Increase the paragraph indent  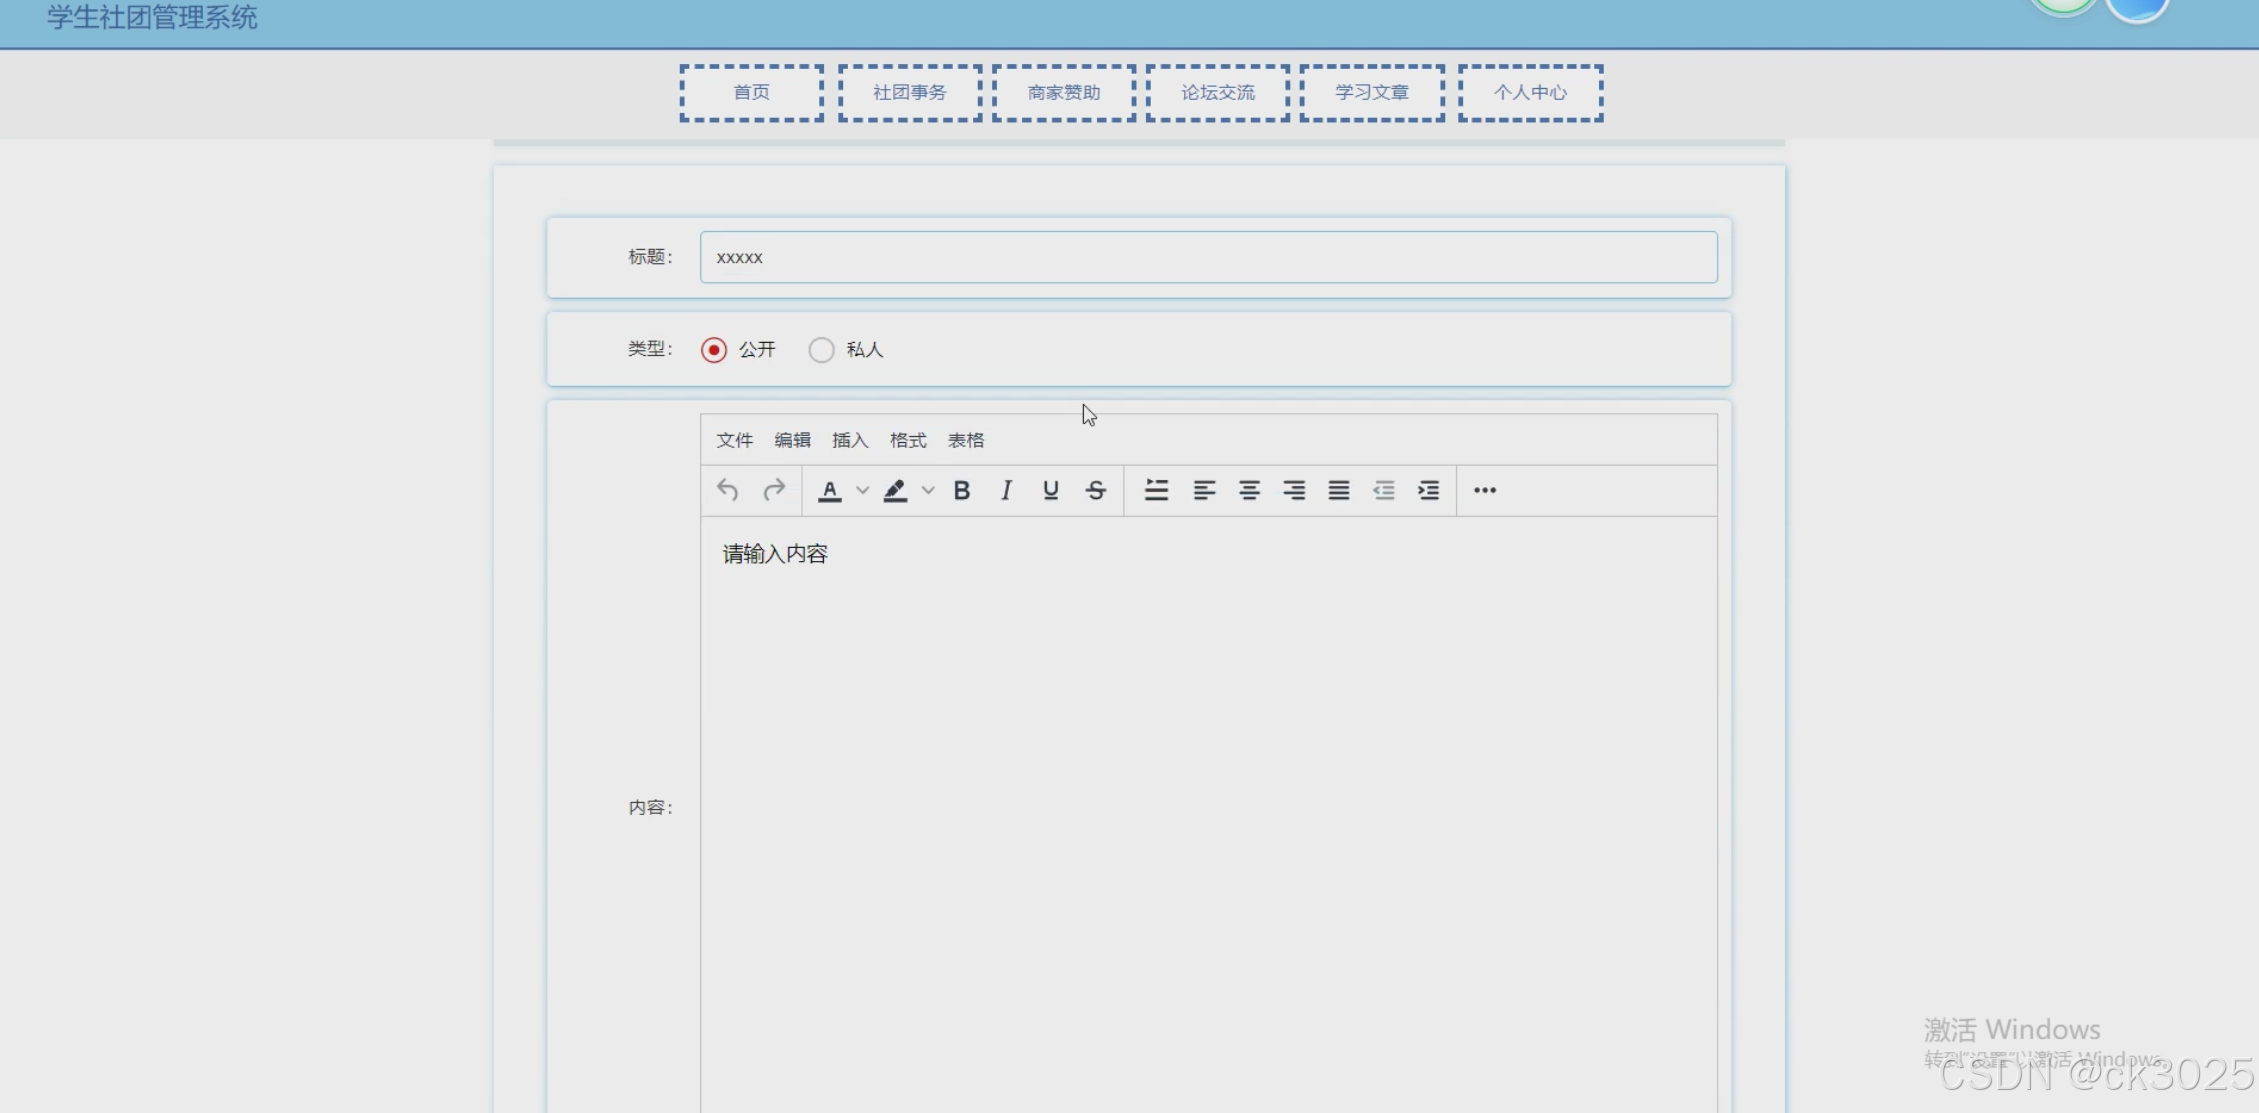[x=1428, y=490]
